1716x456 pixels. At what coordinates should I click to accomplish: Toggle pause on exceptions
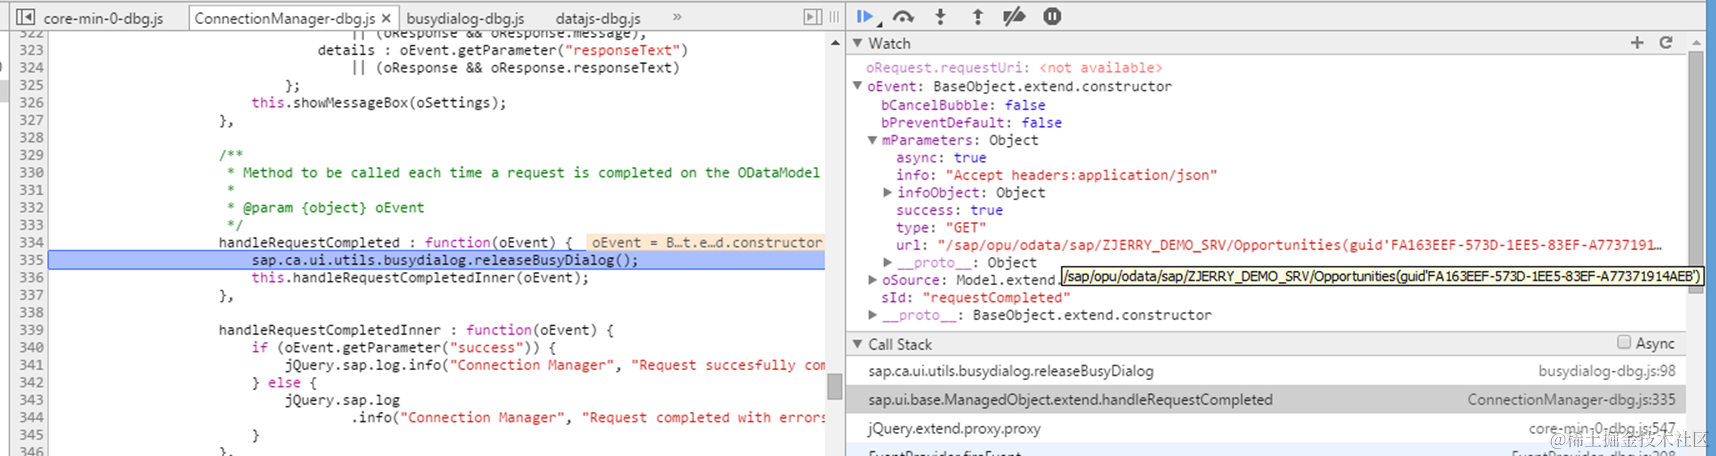pos(1052,17)
